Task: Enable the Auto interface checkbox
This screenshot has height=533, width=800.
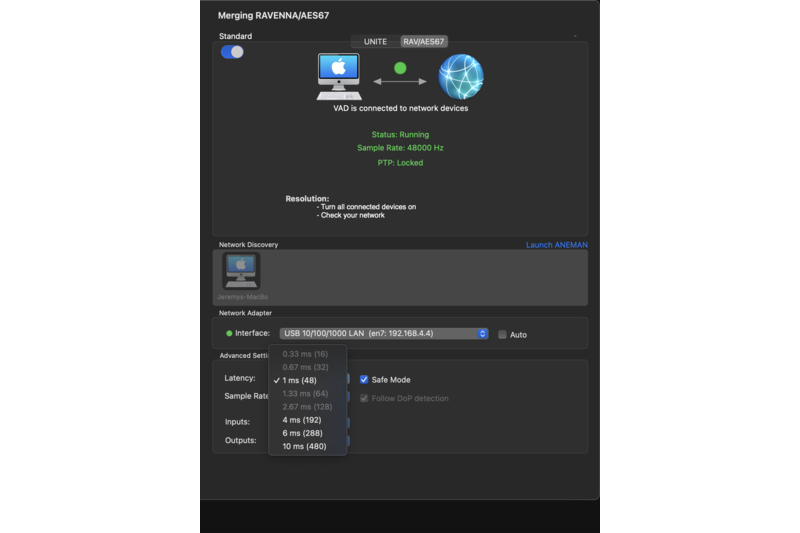Action: point(502,335)
